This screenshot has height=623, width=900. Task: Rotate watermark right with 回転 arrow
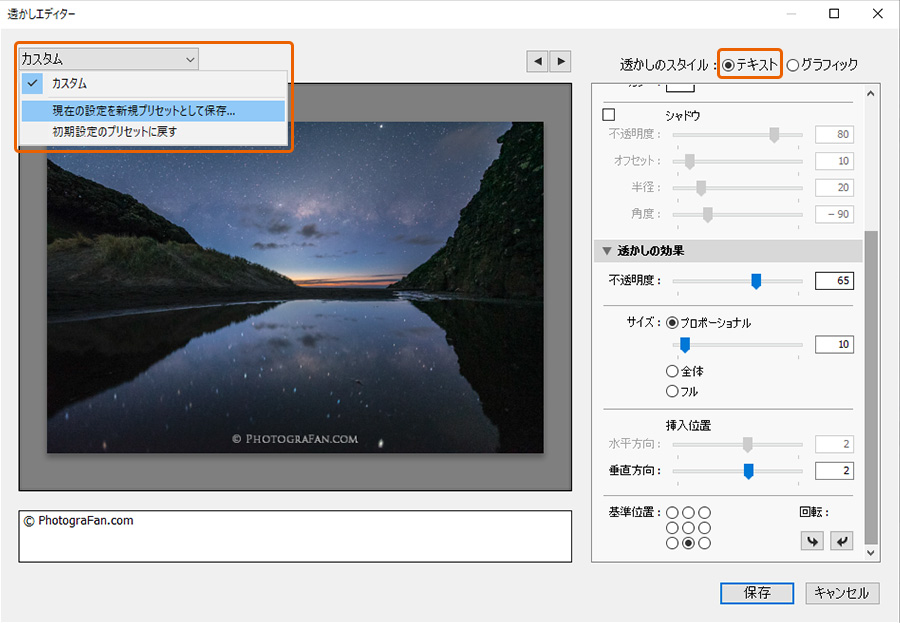point(841,540)
